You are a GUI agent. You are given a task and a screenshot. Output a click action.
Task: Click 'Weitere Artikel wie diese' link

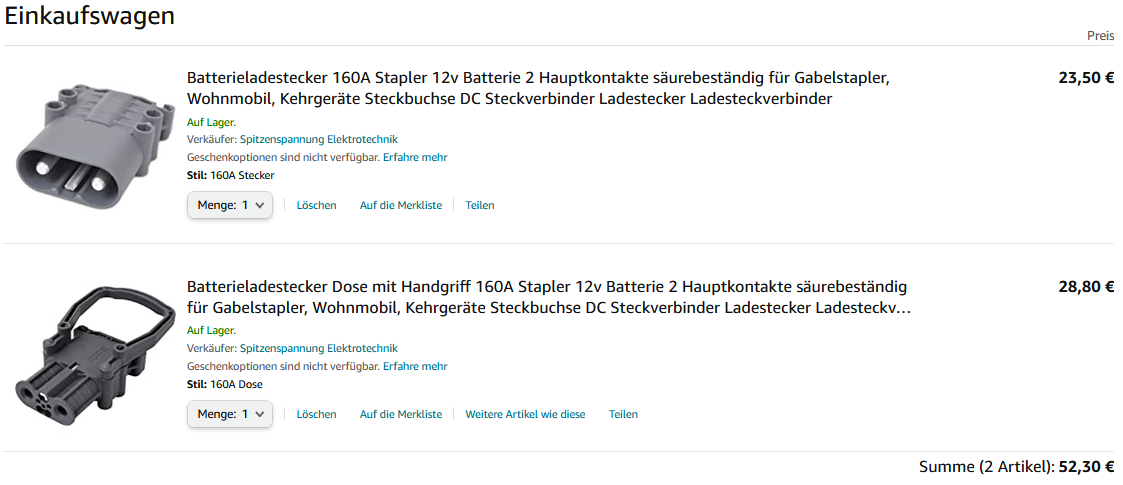(x=525, y=414)
